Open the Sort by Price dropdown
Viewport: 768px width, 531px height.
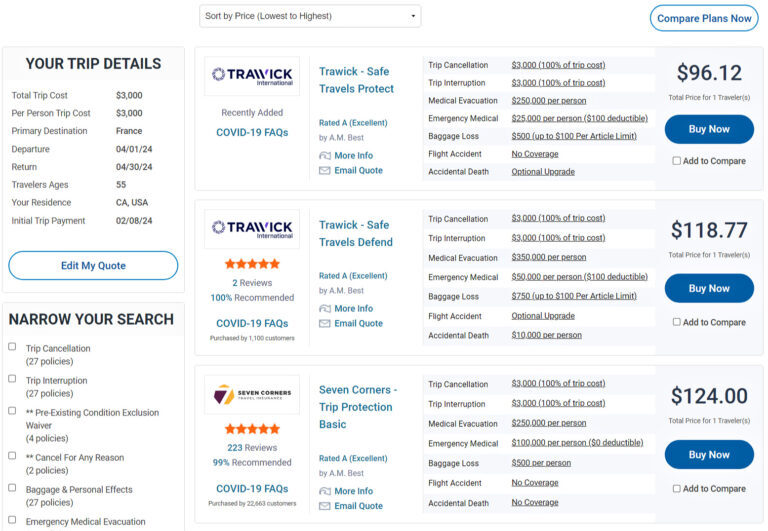click(310, 16)
